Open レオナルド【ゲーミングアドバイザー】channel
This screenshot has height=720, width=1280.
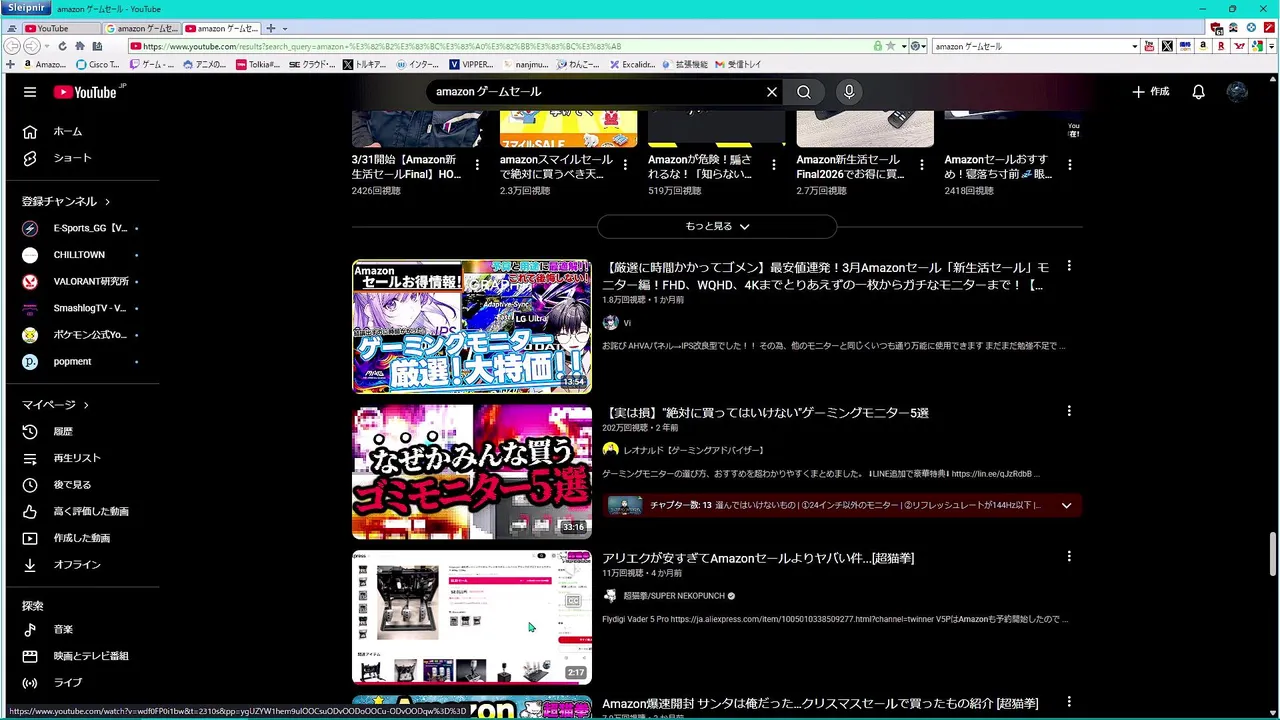[693, 450]
